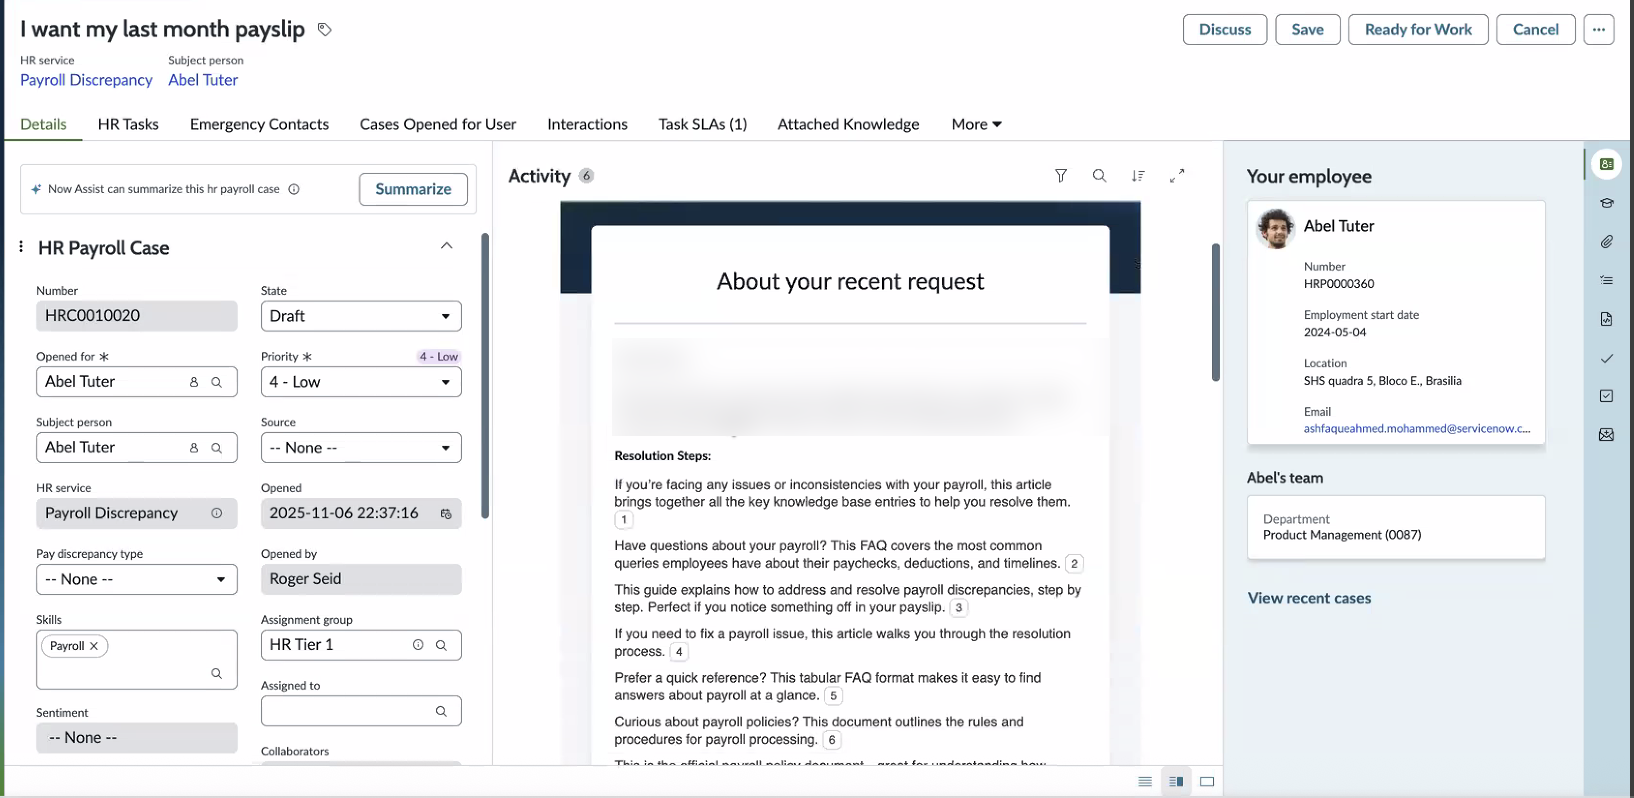Viewport: 1634px width, 798px height.
Task: Click citation marker 6 in resolution steps
Action: (832, 740)
